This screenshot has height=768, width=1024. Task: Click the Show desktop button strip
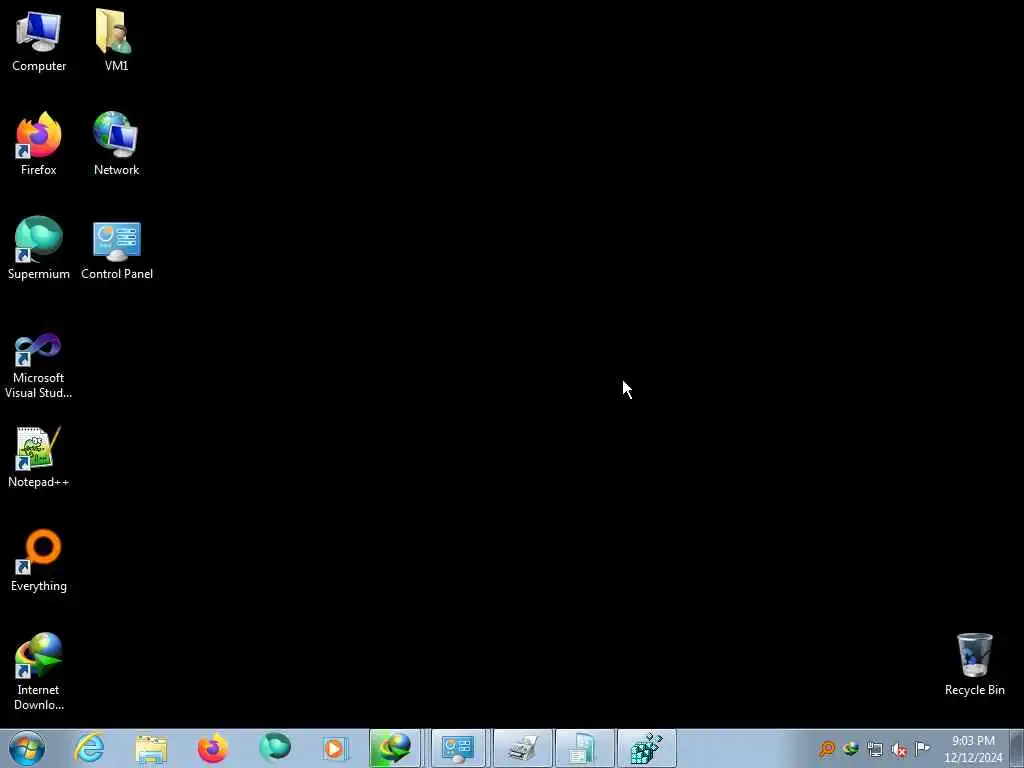point(1017,748)
